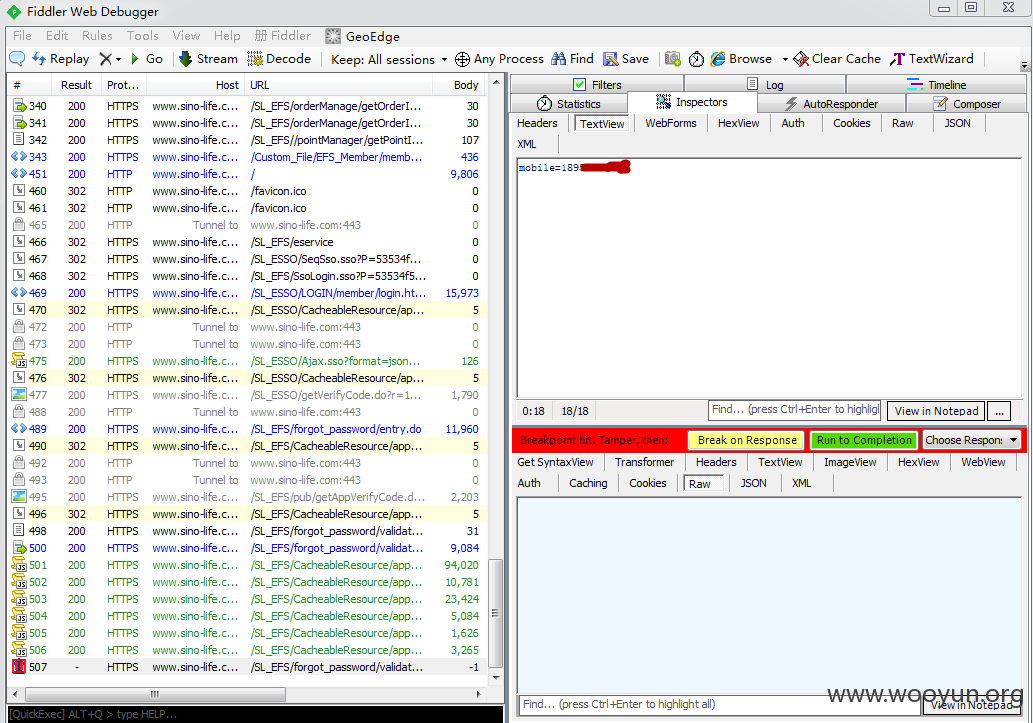The width and height of the screenshot is (1033, 723).
Task: Launch Browse with IE icon
Action: click(x=742, y=59)
